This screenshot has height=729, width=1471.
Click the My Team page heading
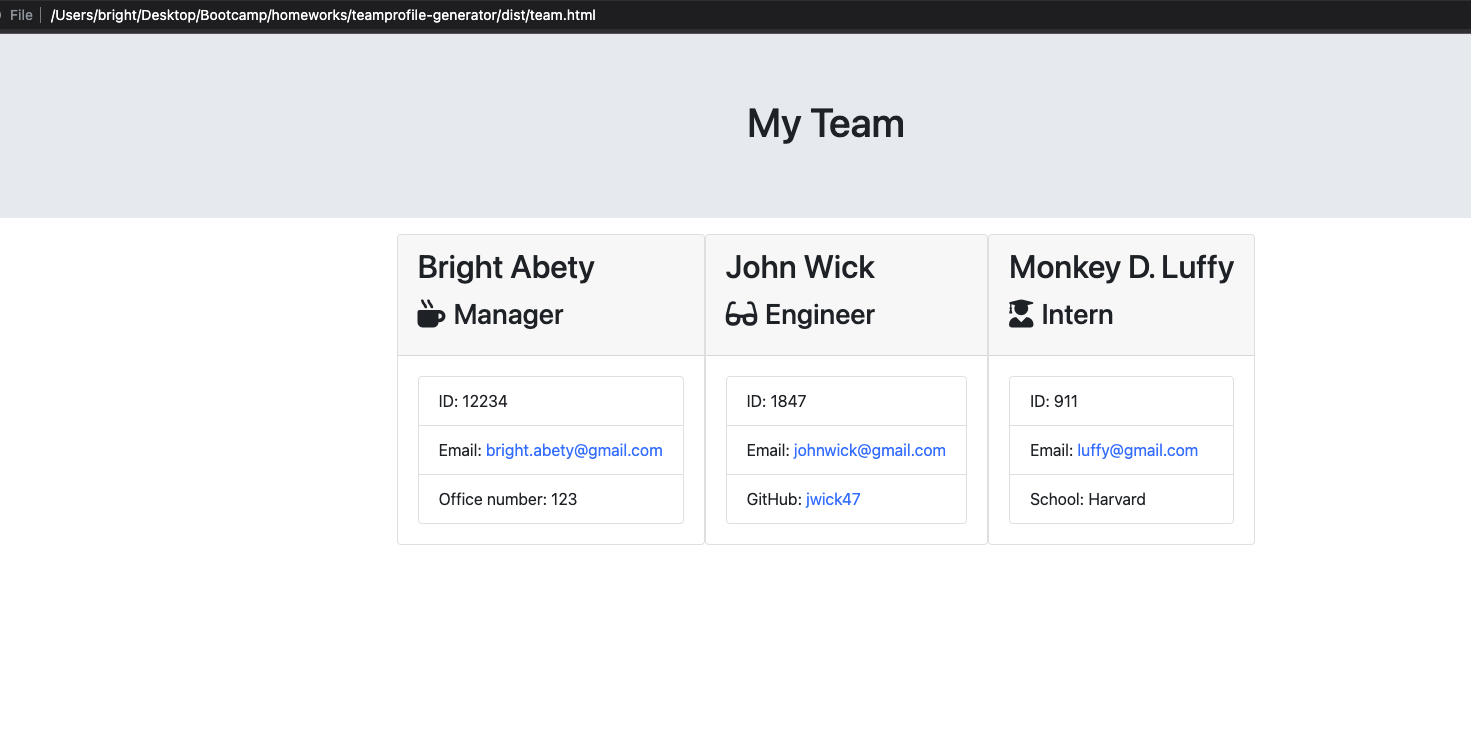coord(826,123)
